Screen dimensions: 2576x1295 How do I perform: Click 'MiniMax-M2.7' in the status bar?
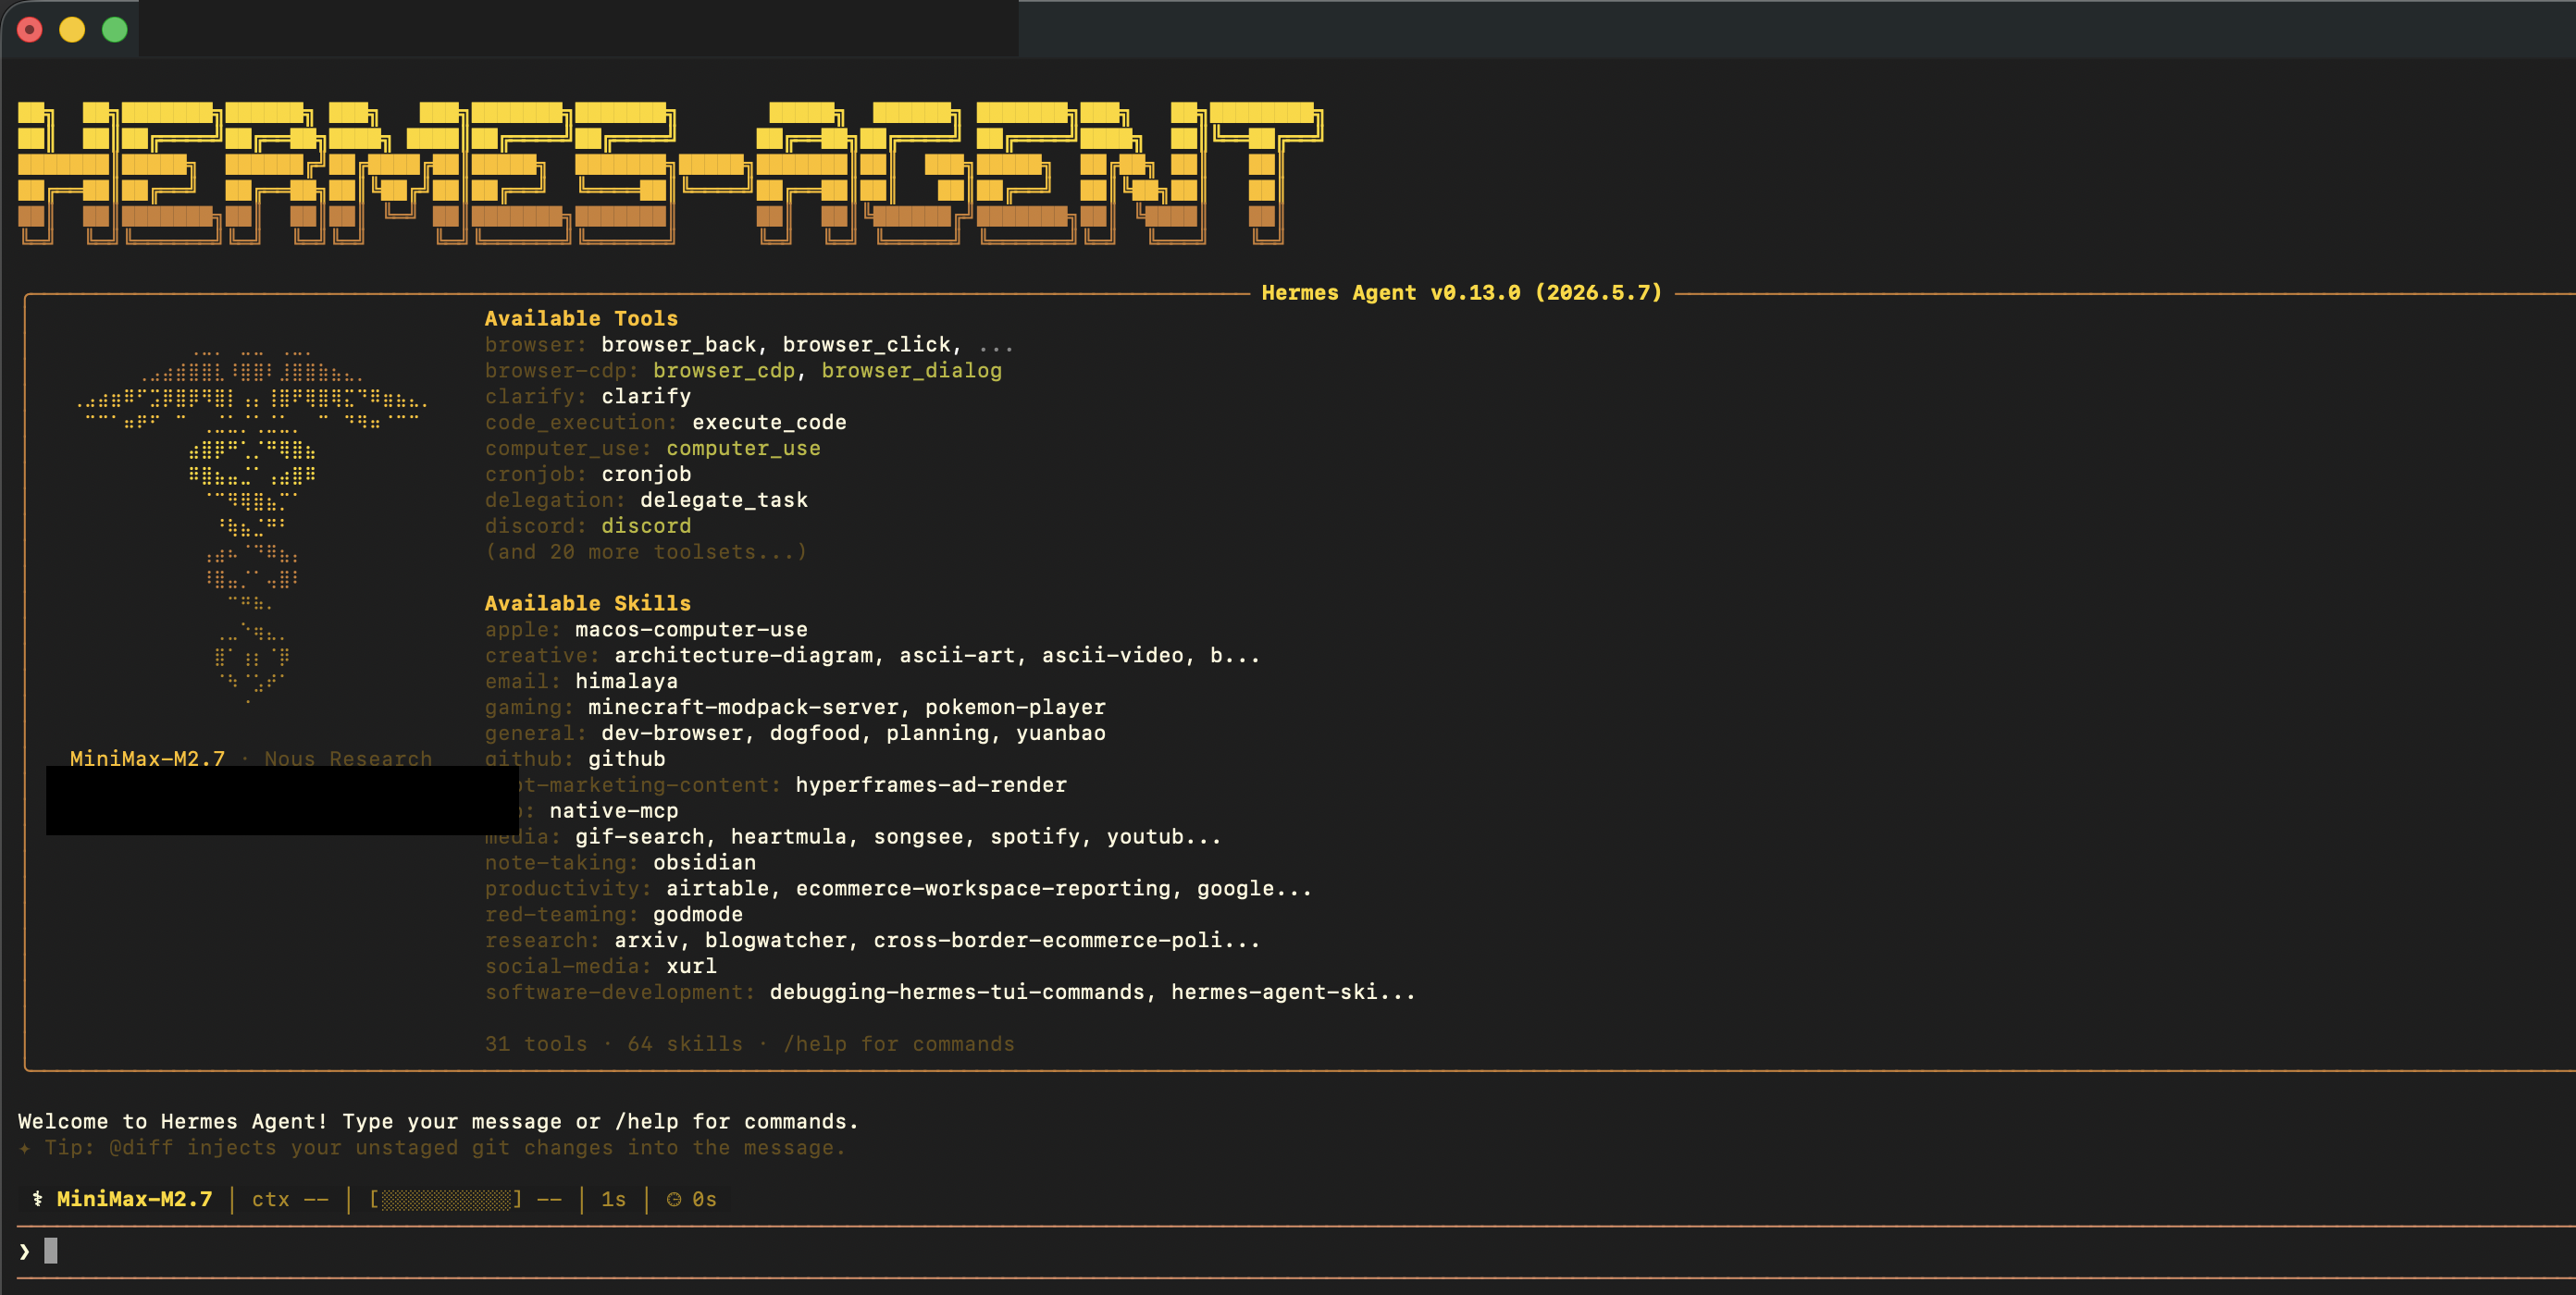[134, 1199]
